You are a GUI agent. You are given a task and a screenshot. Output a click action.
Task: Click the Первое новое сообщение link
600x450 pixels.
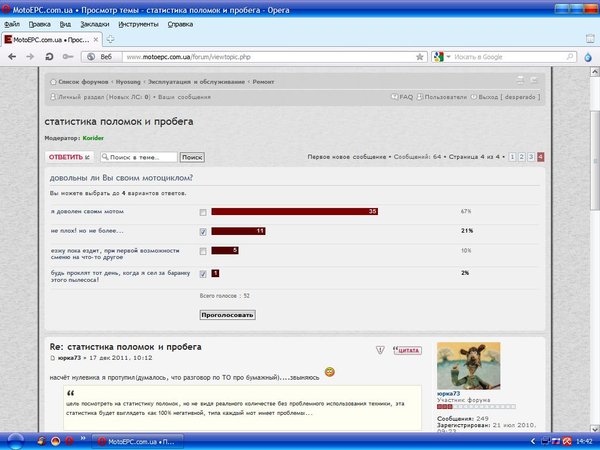coord(347,157)
